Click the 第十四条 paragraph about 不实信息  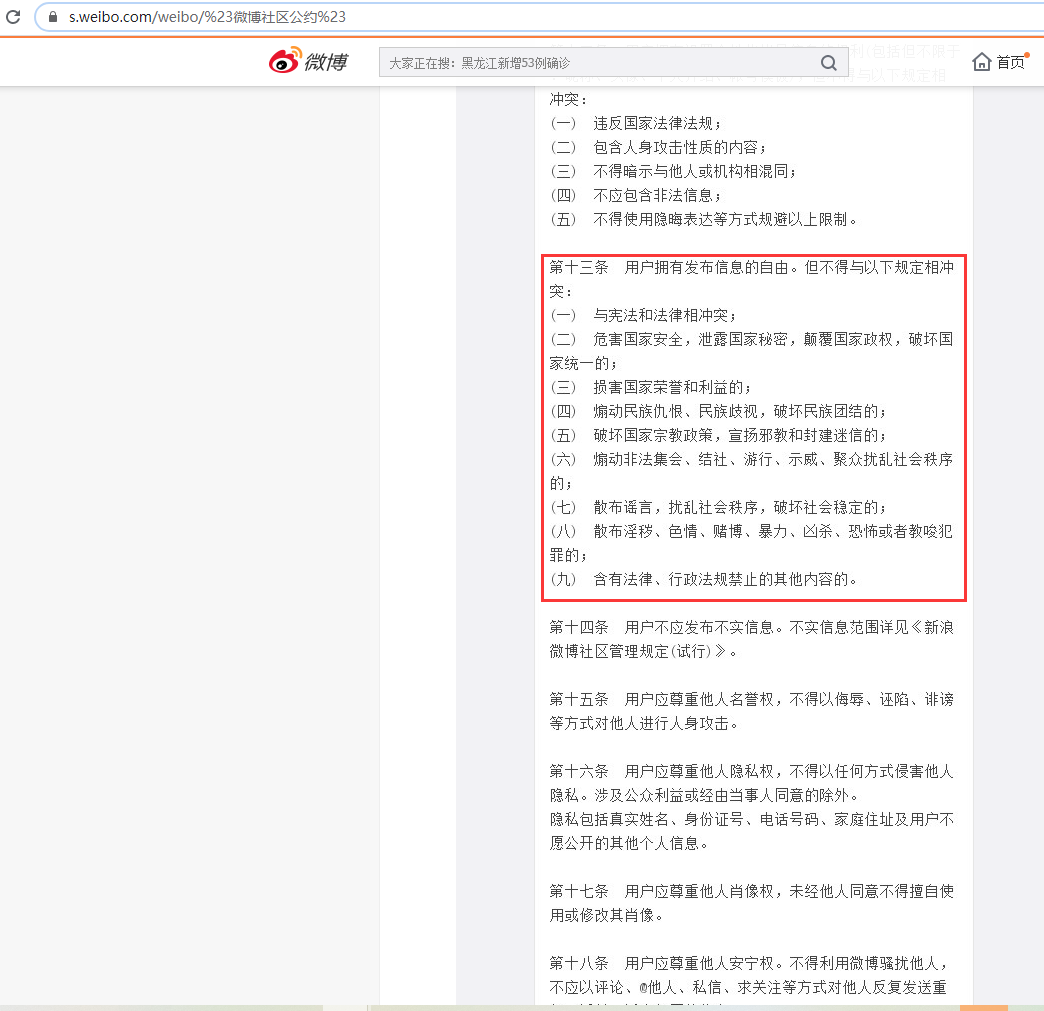click(x=750, y=639)
